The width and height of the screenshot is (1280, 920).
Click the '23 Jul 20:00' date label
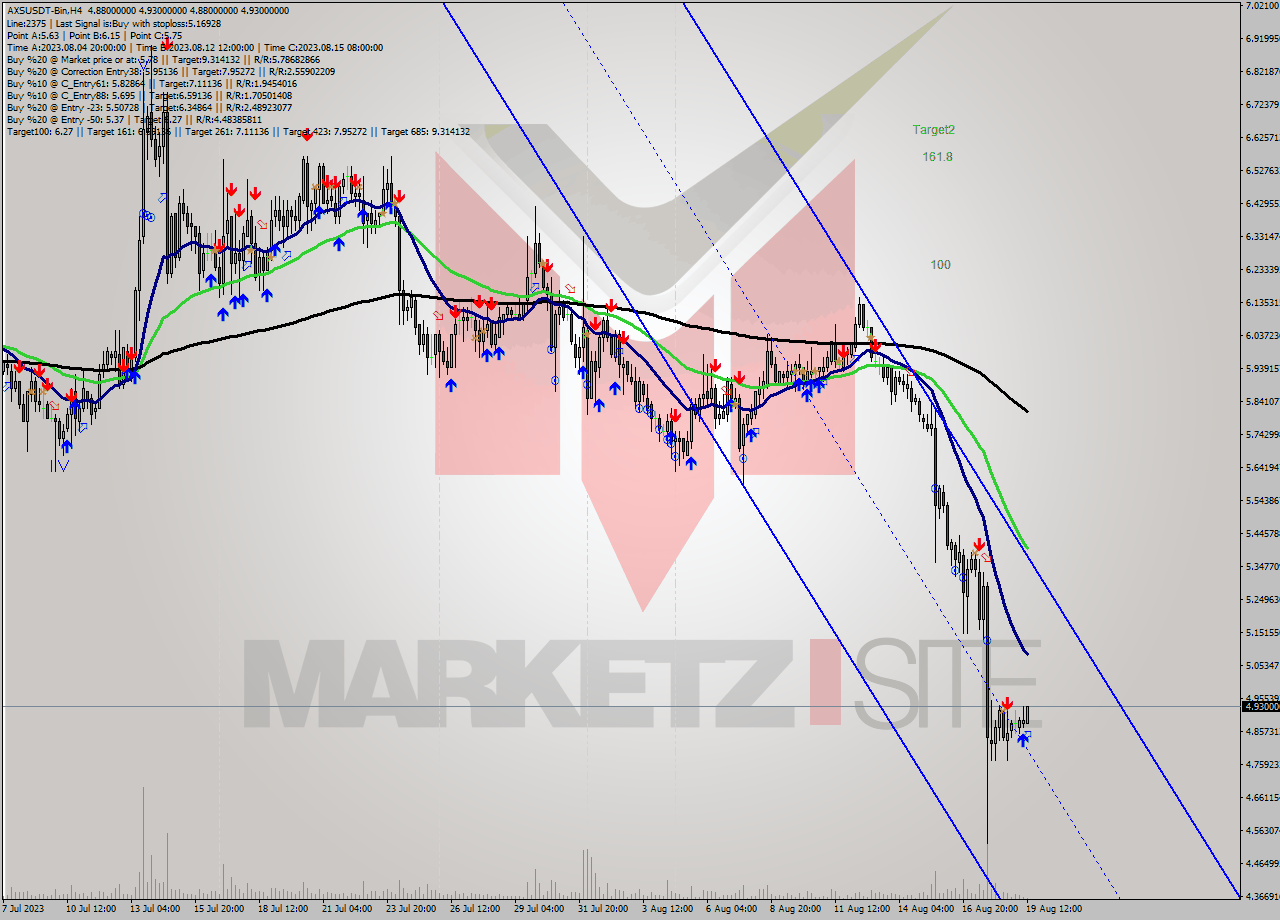[x=410, y=909]
